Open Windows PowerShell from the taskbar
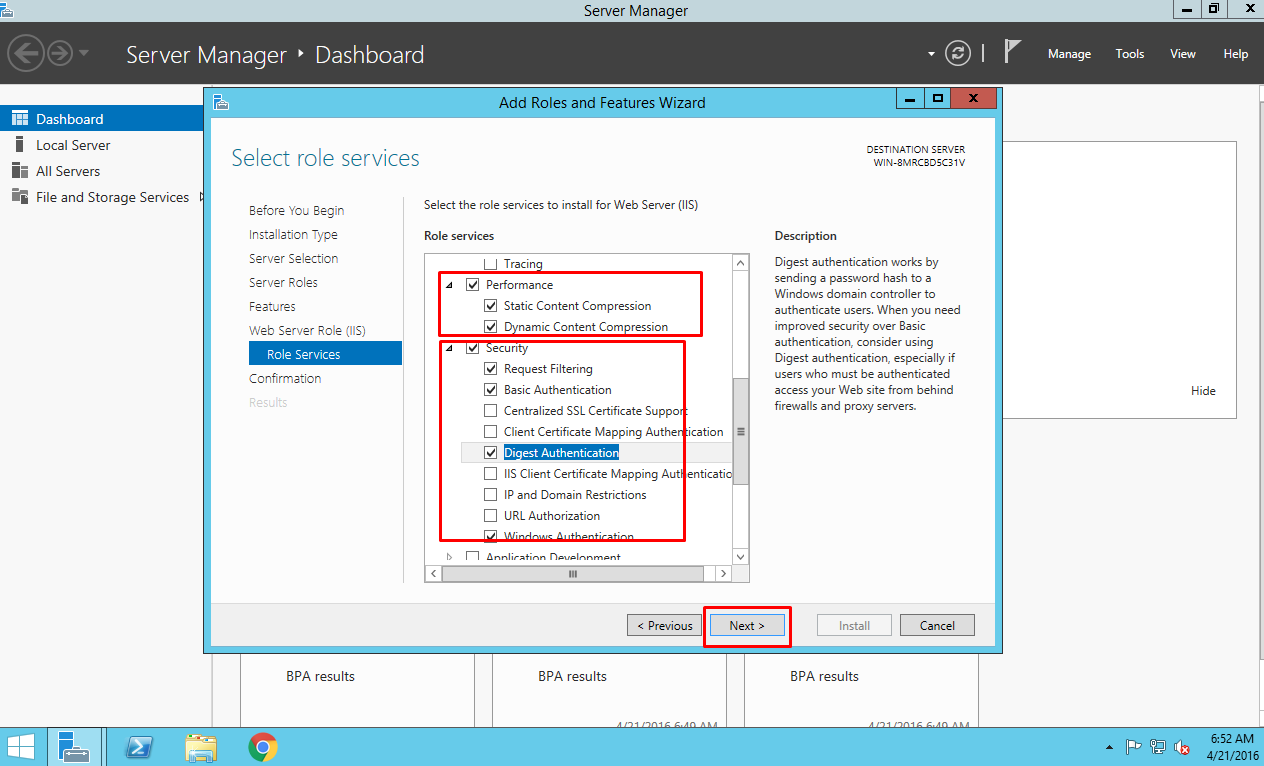Screen dimensions: 1264x766 [x=138, y=746]
